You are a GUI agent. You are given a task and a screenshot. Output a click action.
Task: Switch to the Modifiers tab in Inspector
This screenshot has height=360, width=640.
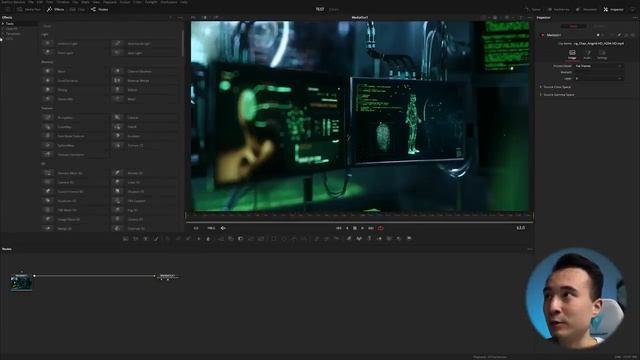[599, 26]
